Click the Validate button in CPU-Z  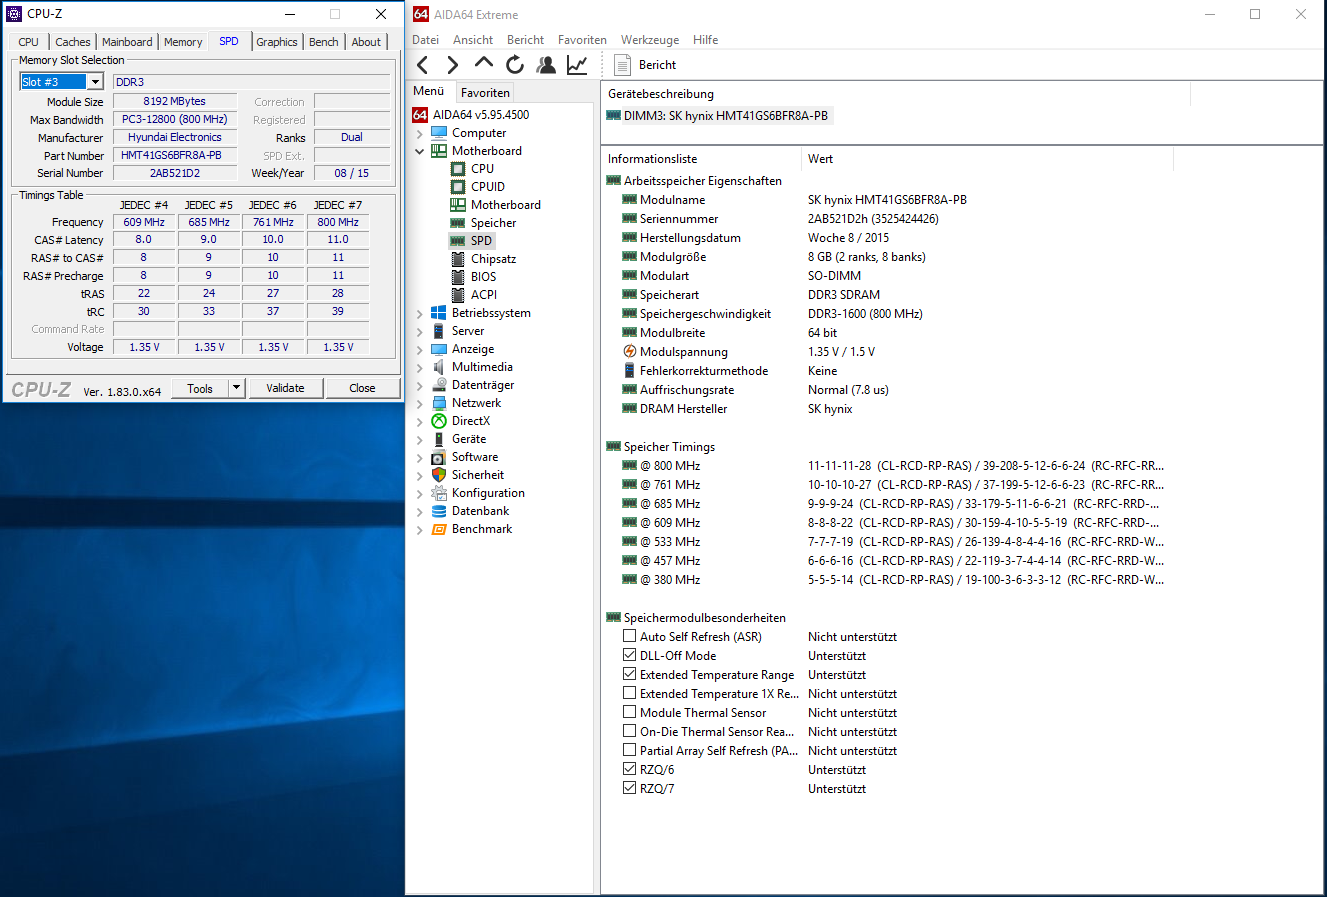pos(285,388)
